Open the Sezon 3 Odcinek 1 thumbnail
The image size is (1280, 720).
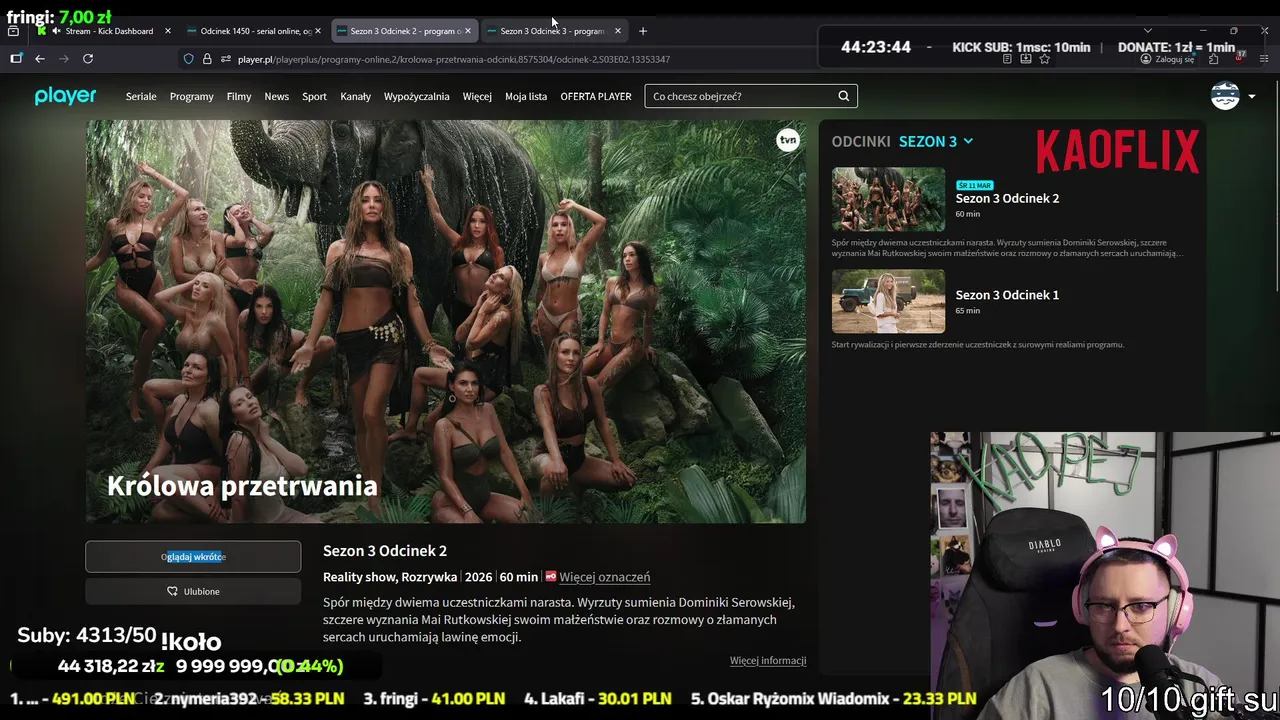pos(888,301)
